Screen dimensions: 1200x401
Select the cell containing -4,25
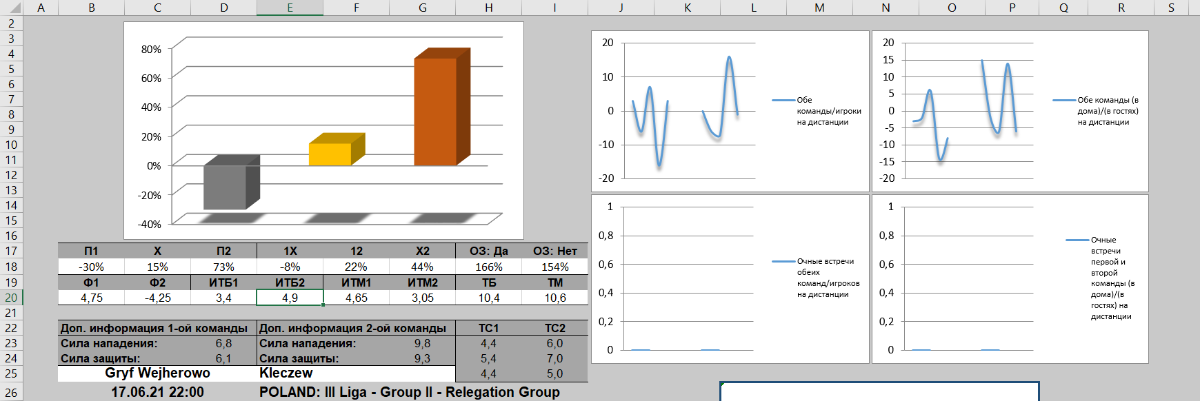[x=157, y=297]
